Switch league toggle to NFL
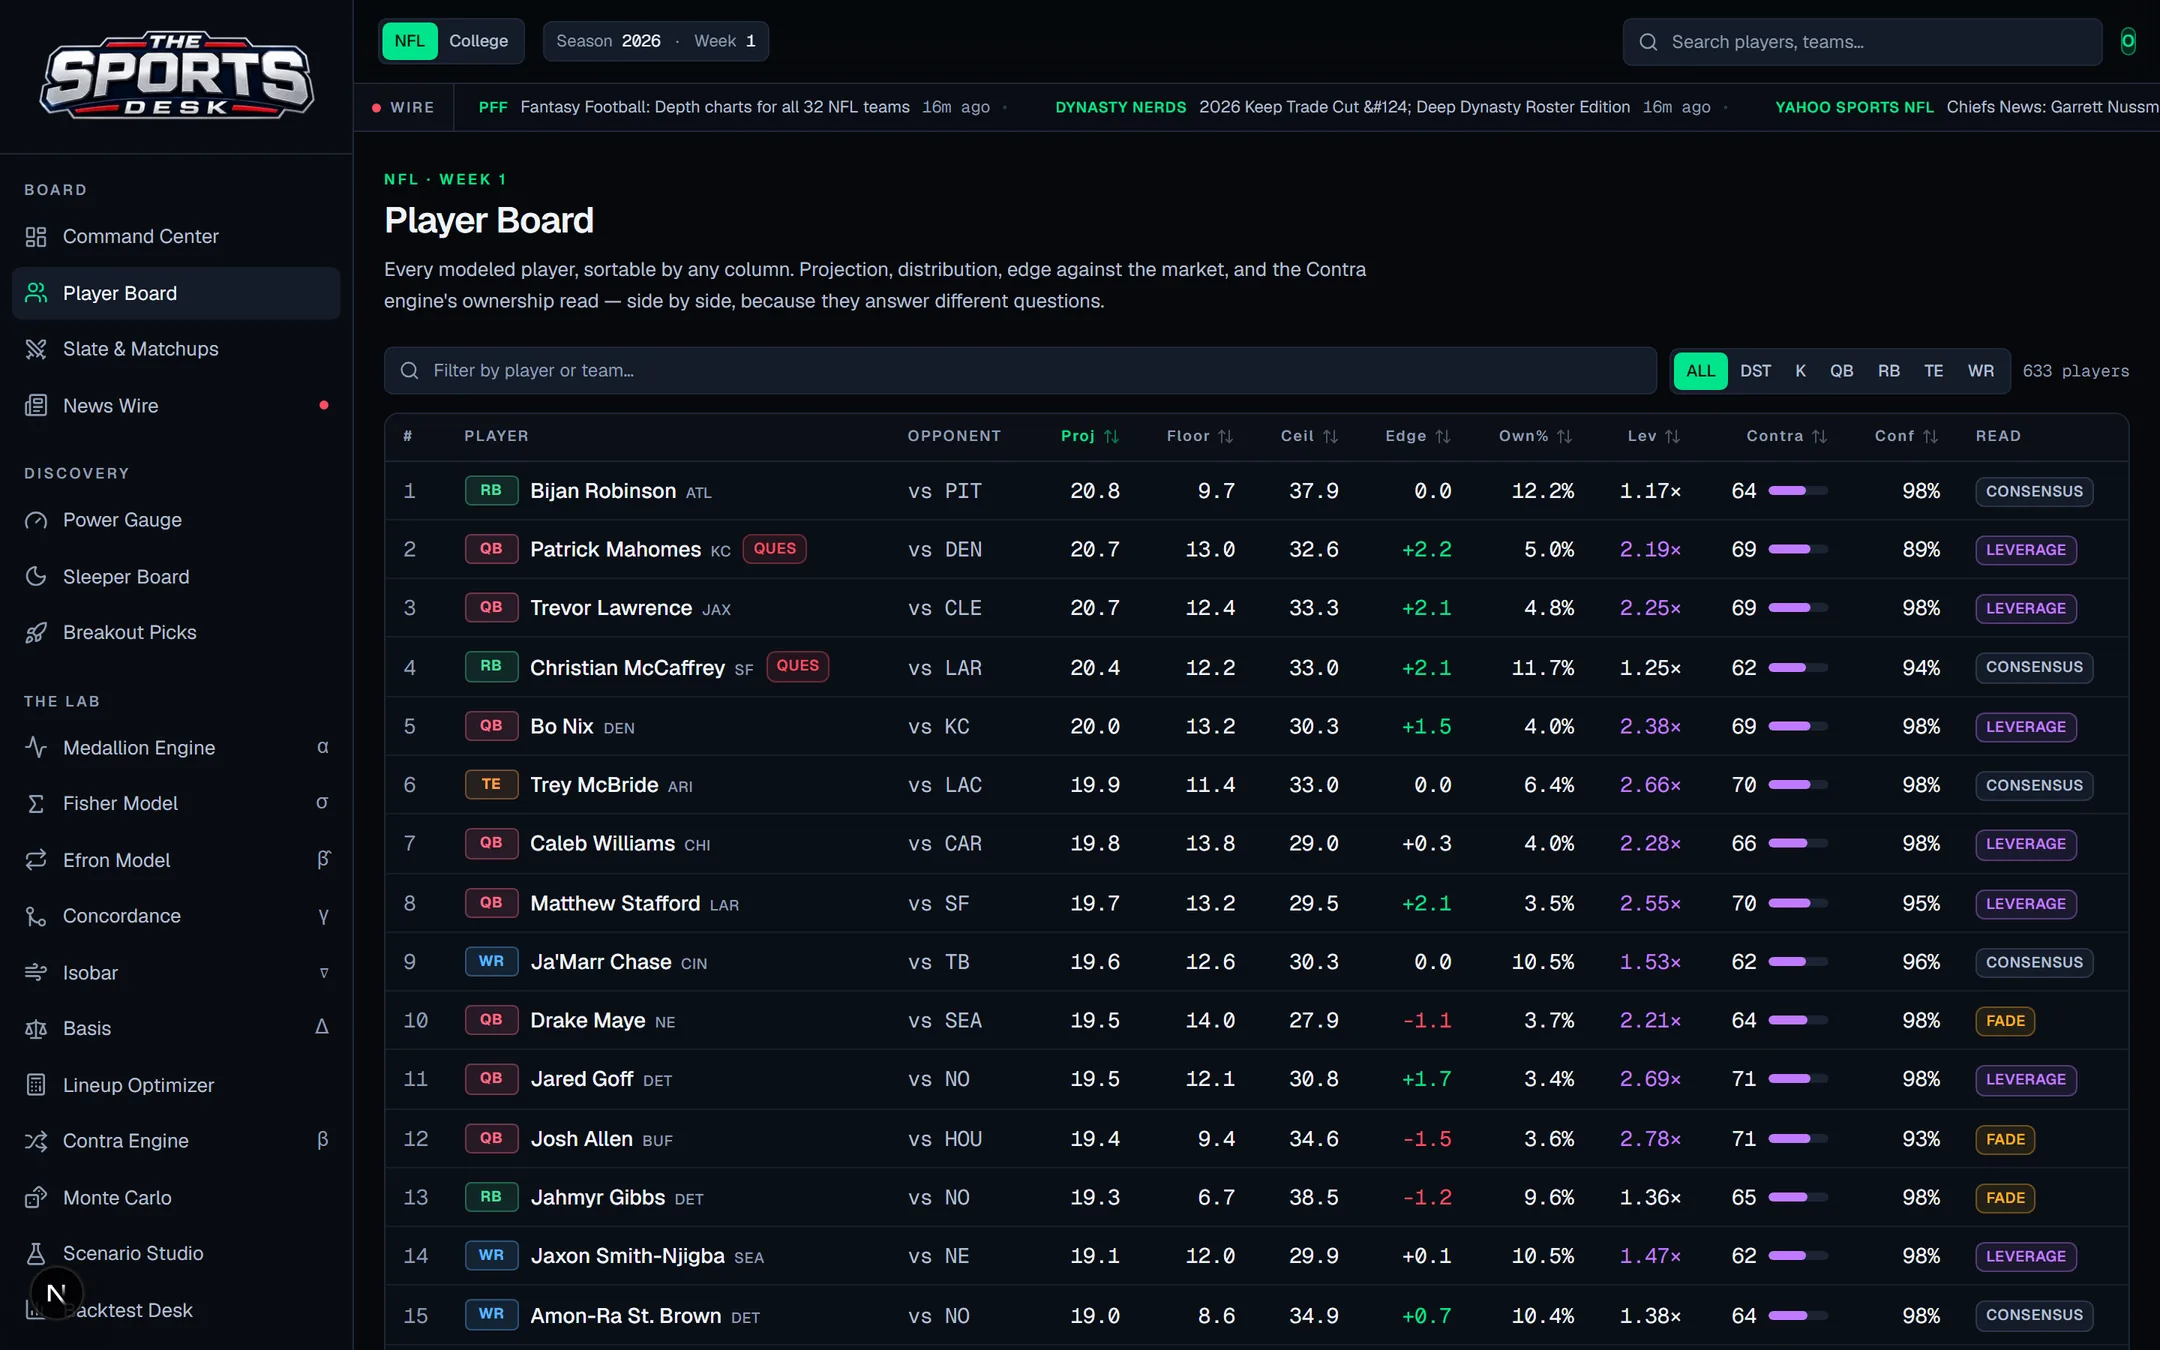 (409, 41)
